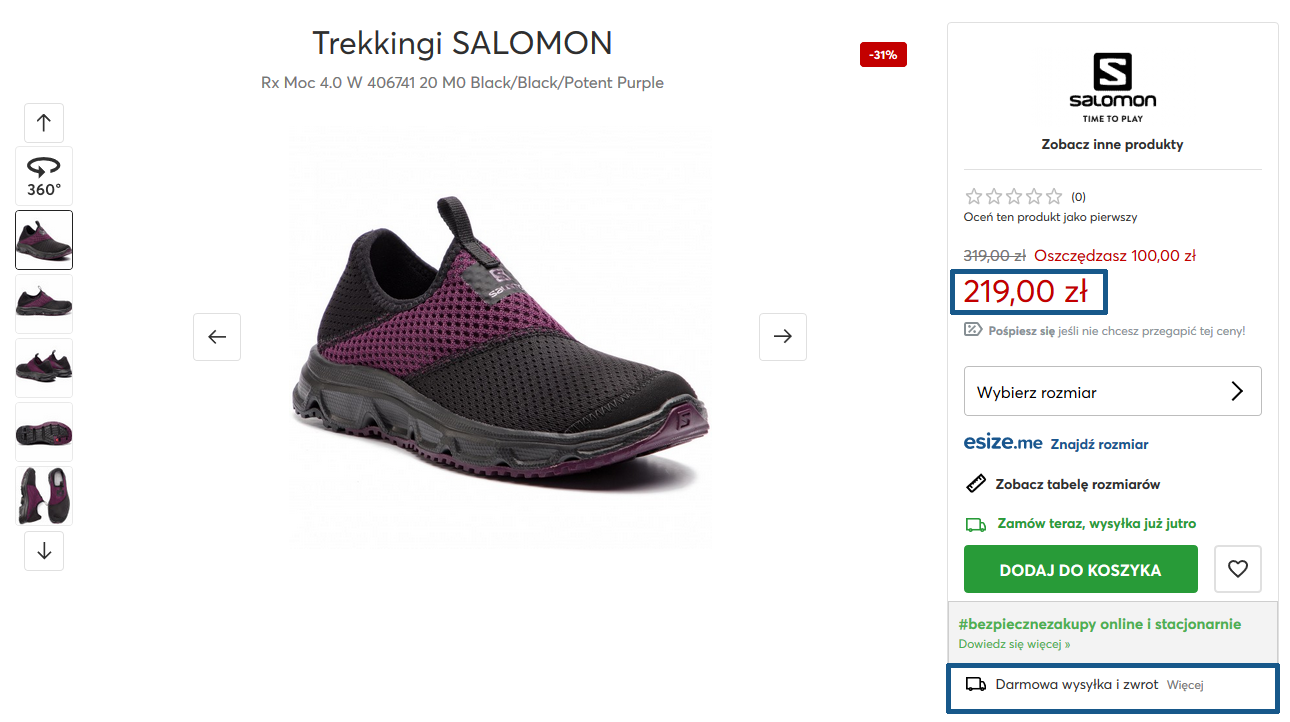Open the Wybierz rozmiar size selector
The image size is (1290, 722).
[1113, 391]
